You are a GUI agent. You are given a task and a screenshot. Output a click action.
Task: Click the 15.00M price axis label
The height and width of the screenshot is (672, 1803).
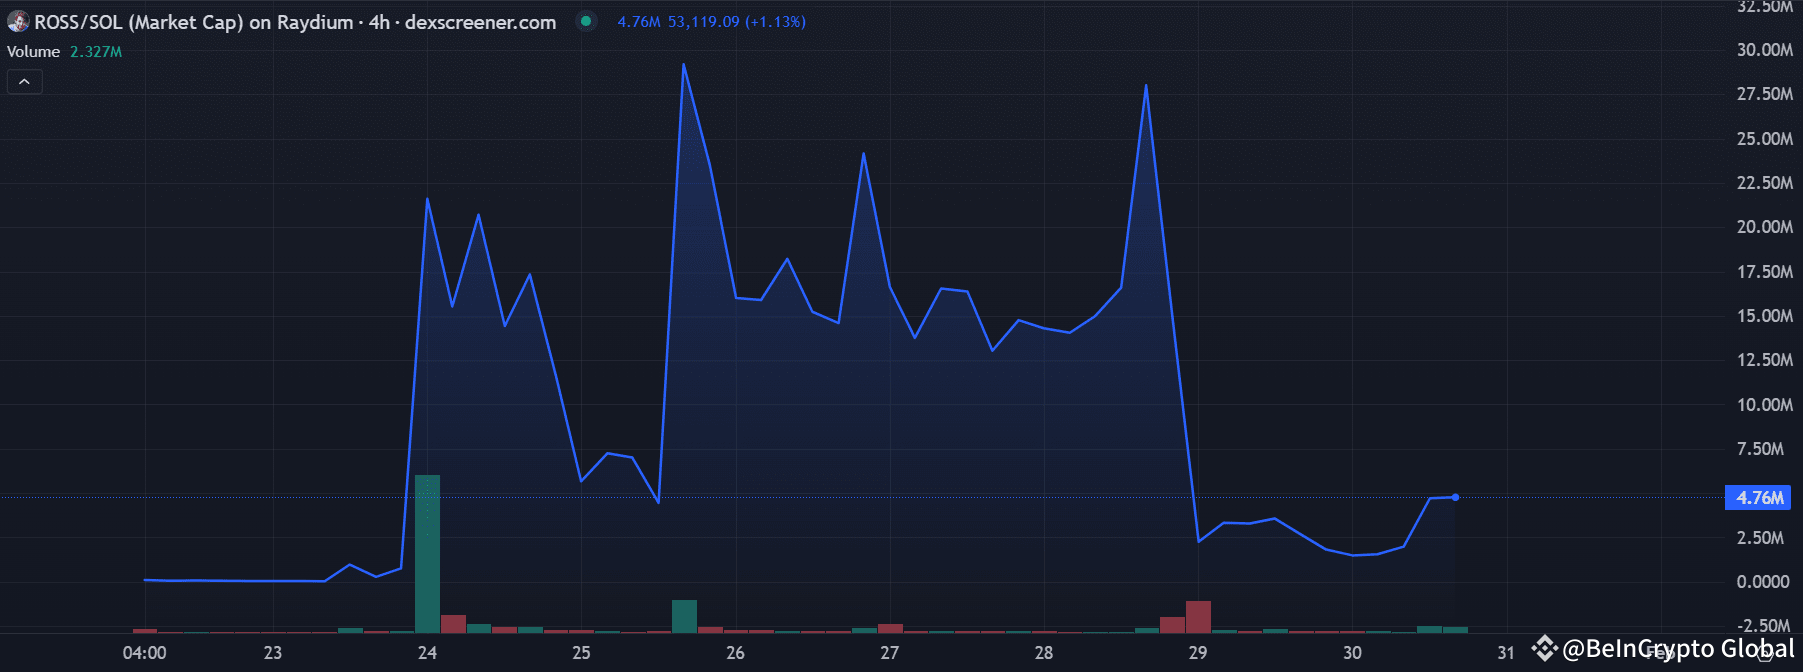pos(1765,316)
